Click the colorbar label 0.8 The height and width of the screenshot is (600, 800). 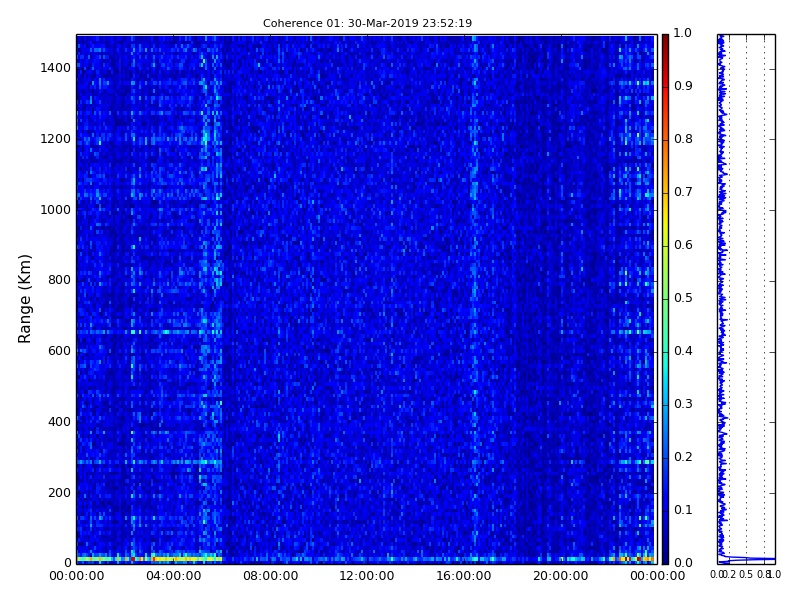tap(683, 139)
